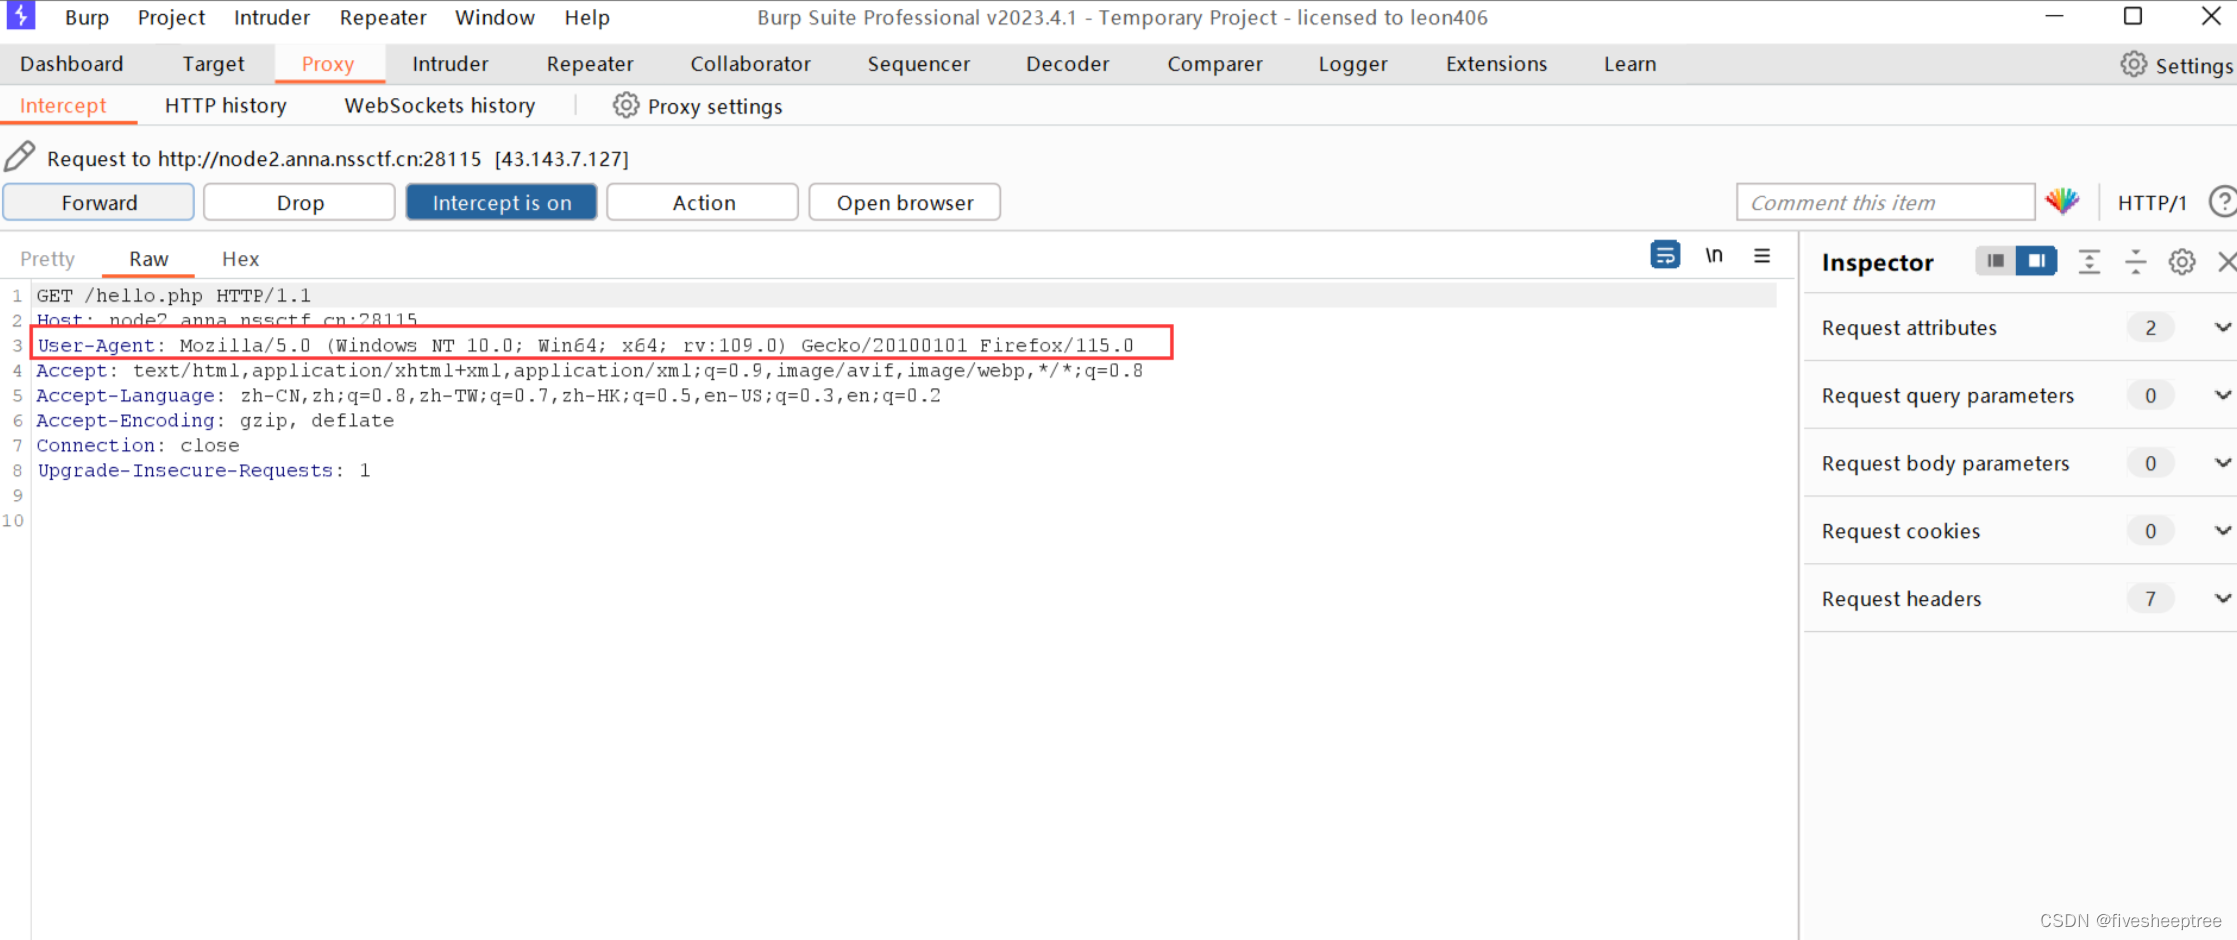
Task: Toggle line wrapping in the request editor
Action: click(x=1665, y=256)
